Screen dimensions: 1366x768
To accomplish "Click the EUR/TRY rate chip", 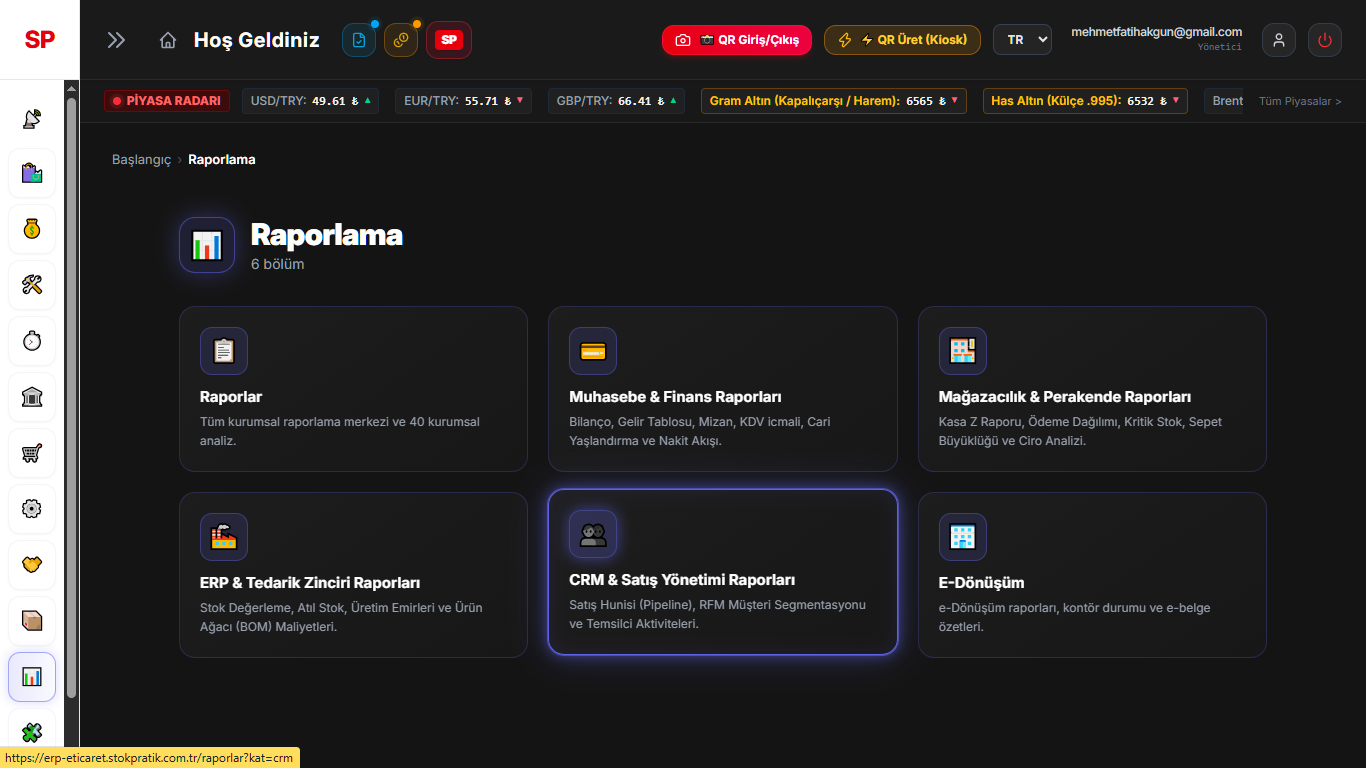I will (463, 101).
